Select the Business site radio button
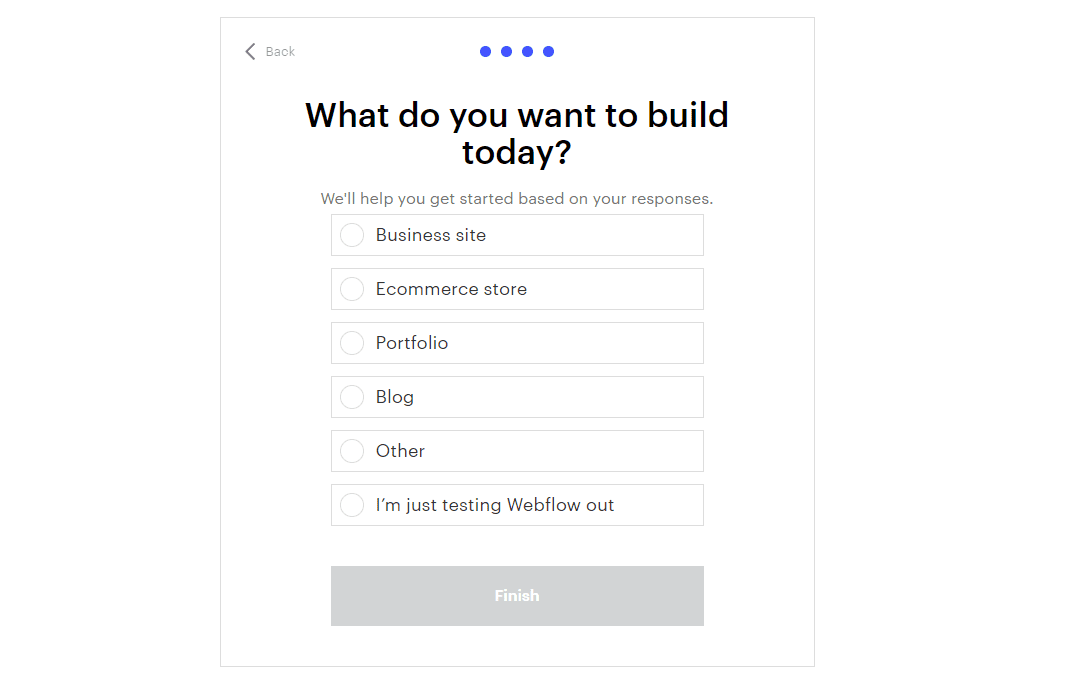The width and height of the screenshot is (1083, 674). [352, 235]
